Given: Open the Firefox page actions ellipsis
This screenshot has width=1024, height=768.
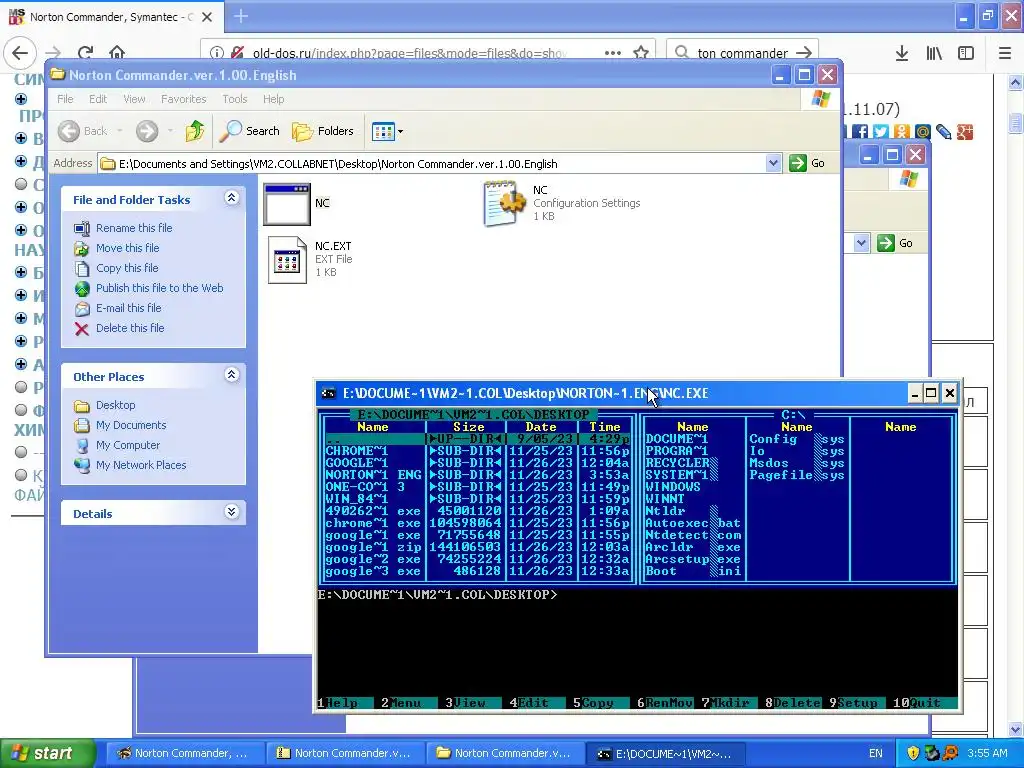Looking at the screenshot, I should 613,53.
